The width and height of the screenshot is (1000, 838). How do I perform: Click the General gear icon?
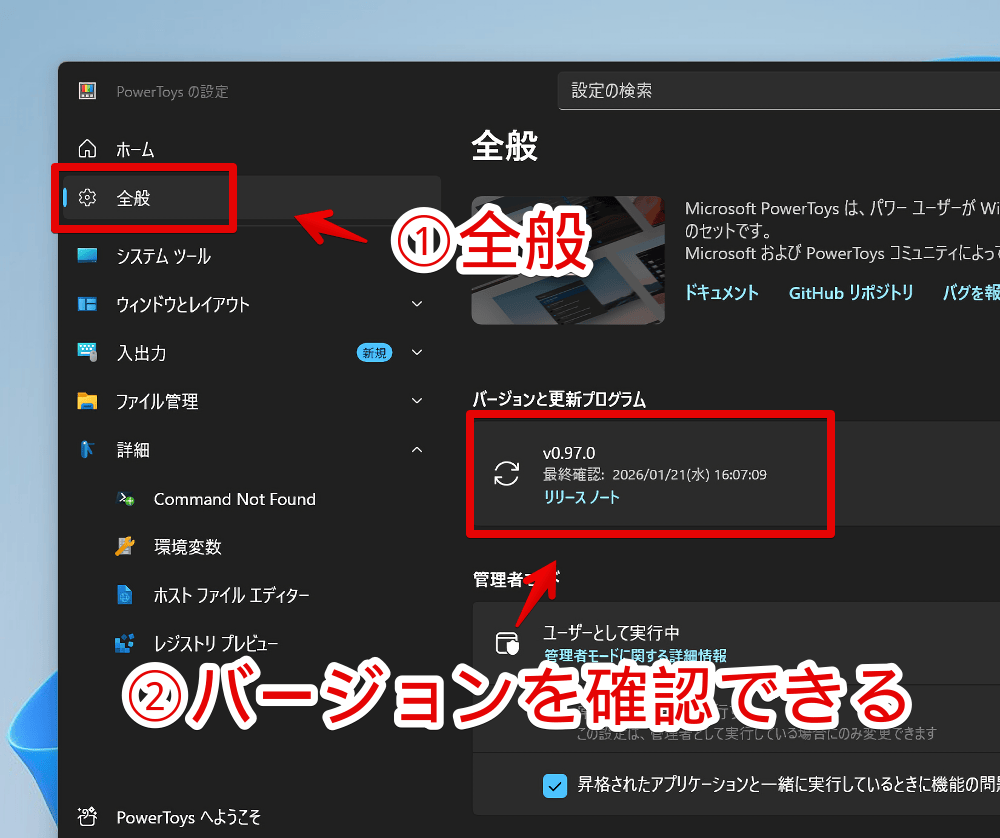[x=88, y=198]
